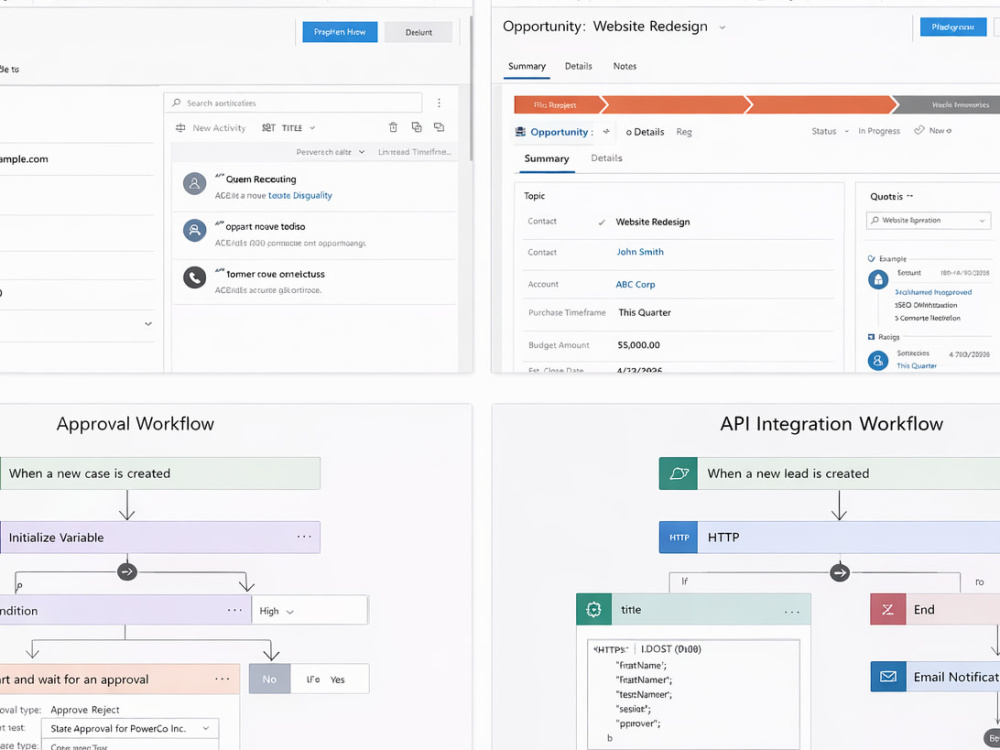Click the blue button at top right of Opportunity

[953, 27]
